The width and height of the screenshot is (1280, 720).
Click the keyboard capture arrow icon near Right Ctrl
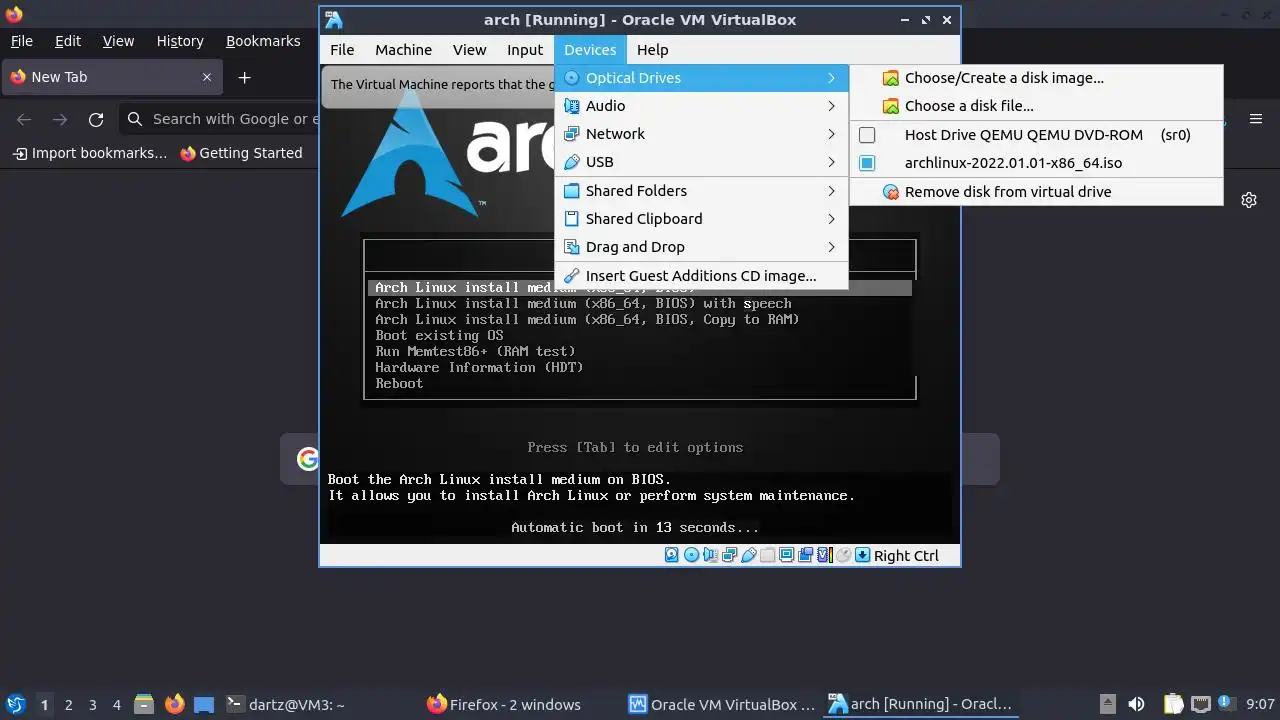coord(863,555)
